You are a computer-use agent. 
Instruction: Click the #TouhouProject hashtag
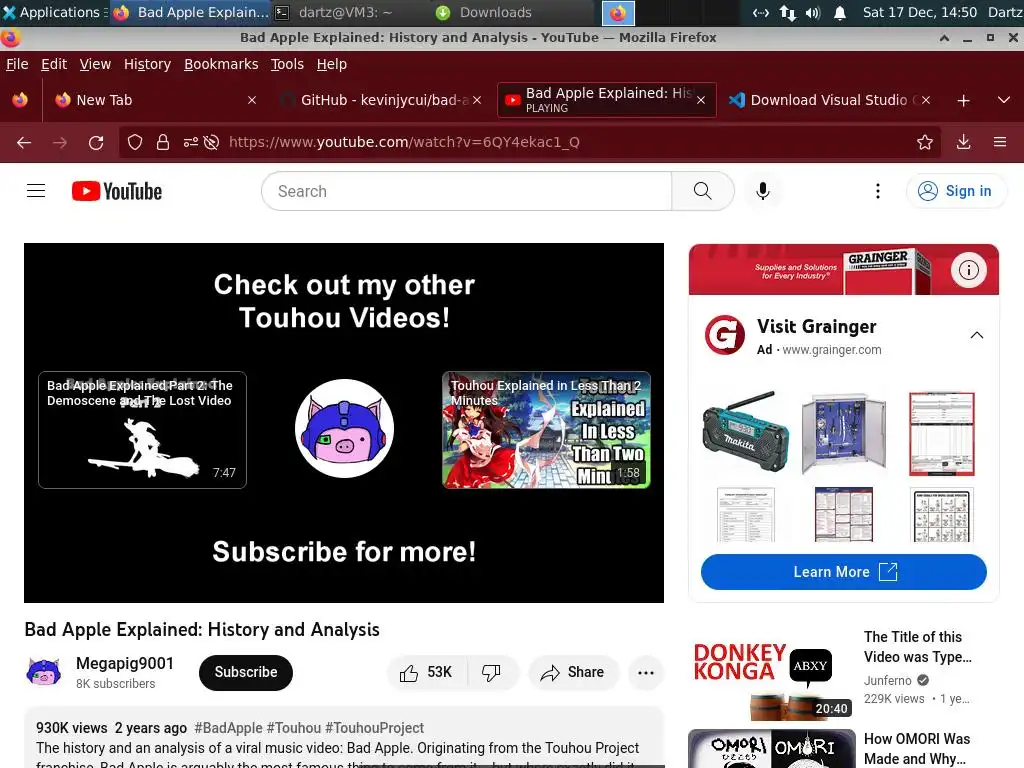click(374, 728)
